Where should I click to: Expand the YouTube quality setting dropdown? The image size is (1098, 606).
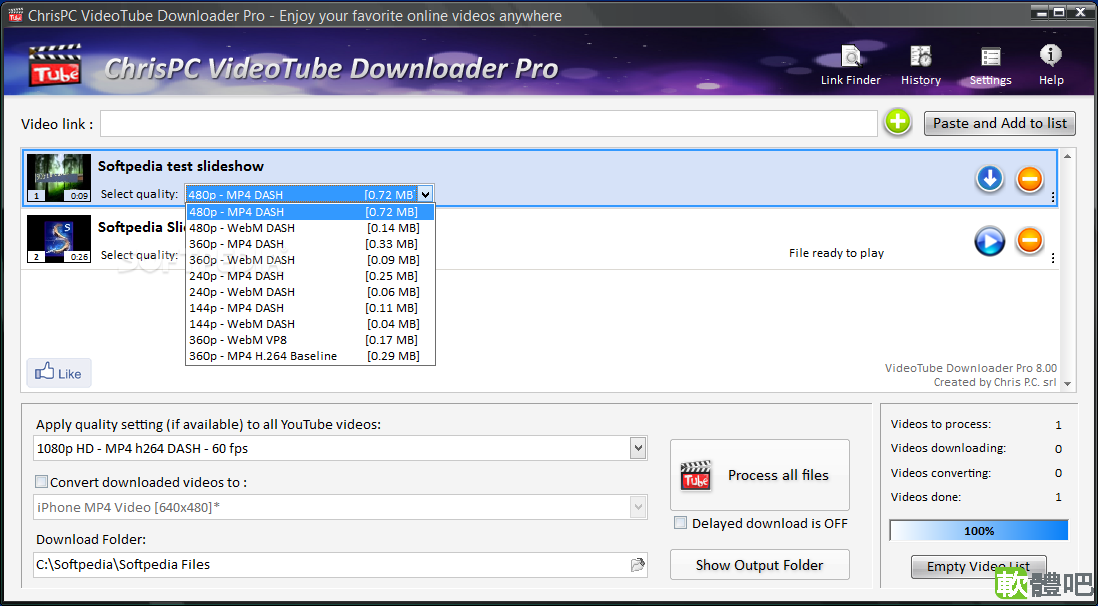637,448
